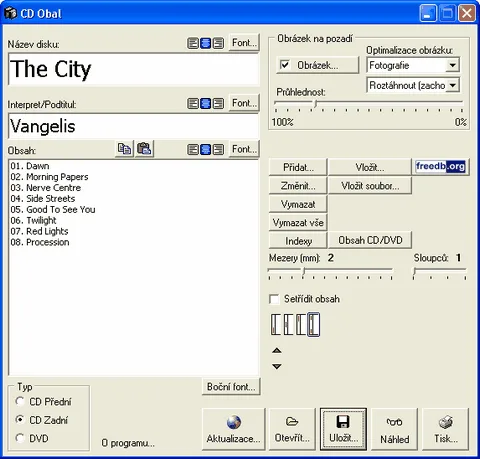Viewport: 480px width, 459px height.
Task: Open Font dialog for Obsah
Action: pos(244,149)
